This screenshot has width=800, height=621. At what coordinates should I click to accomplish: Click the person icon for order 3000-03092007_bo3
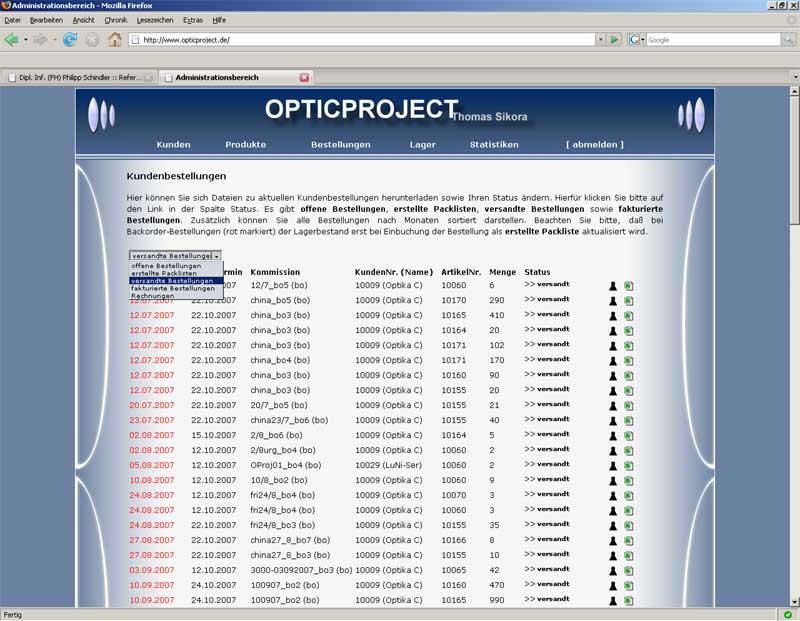click(613, 571)
